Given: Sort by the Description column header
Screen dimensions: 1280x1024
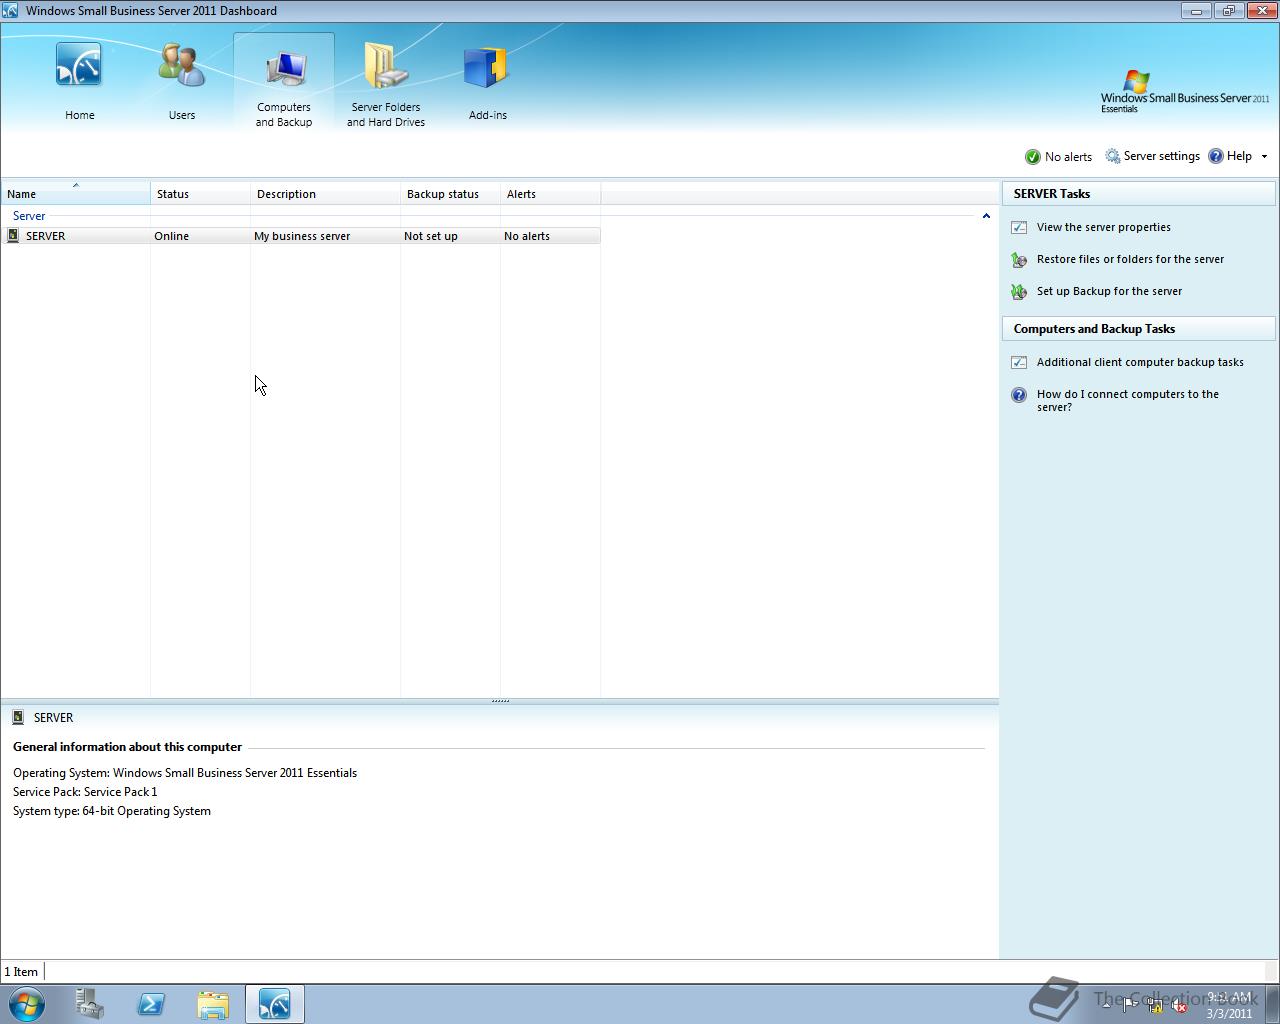Looking at the screenshot, I should point(325,194).
